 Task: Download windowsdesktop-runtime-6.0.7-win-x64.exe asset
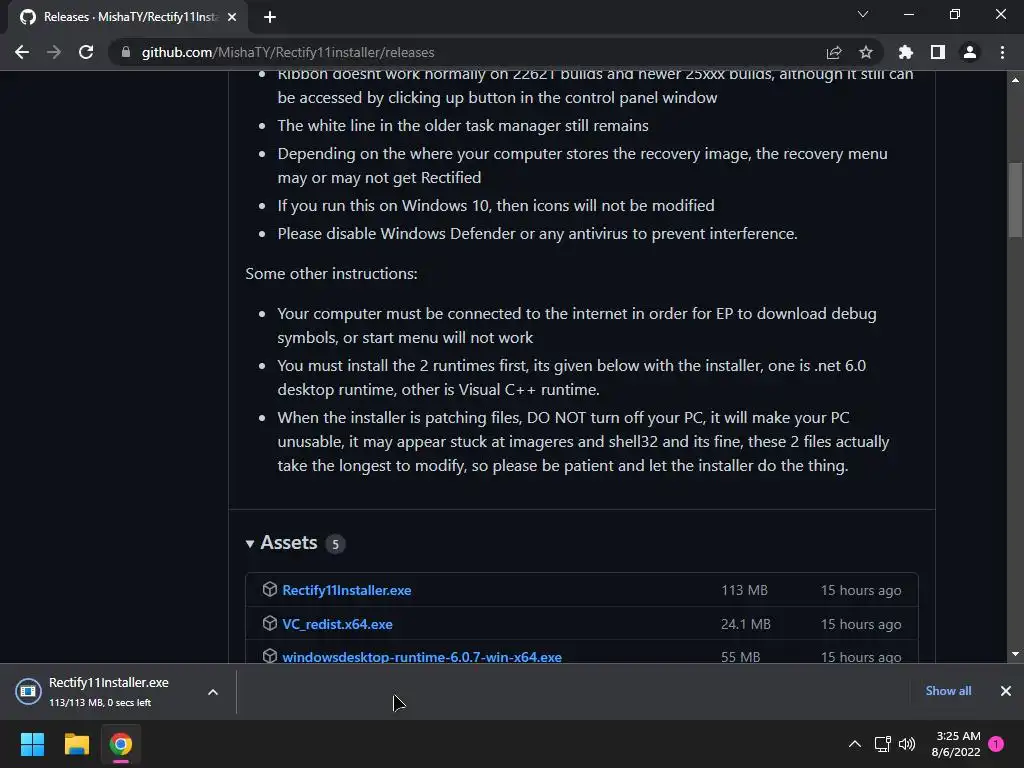[x=422, y=657]
